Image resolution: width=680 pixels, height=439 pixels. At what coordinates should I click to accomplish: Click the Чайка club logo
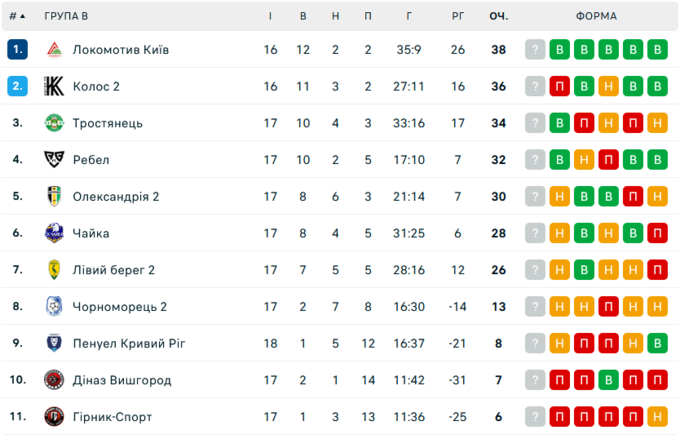[54, 233]
